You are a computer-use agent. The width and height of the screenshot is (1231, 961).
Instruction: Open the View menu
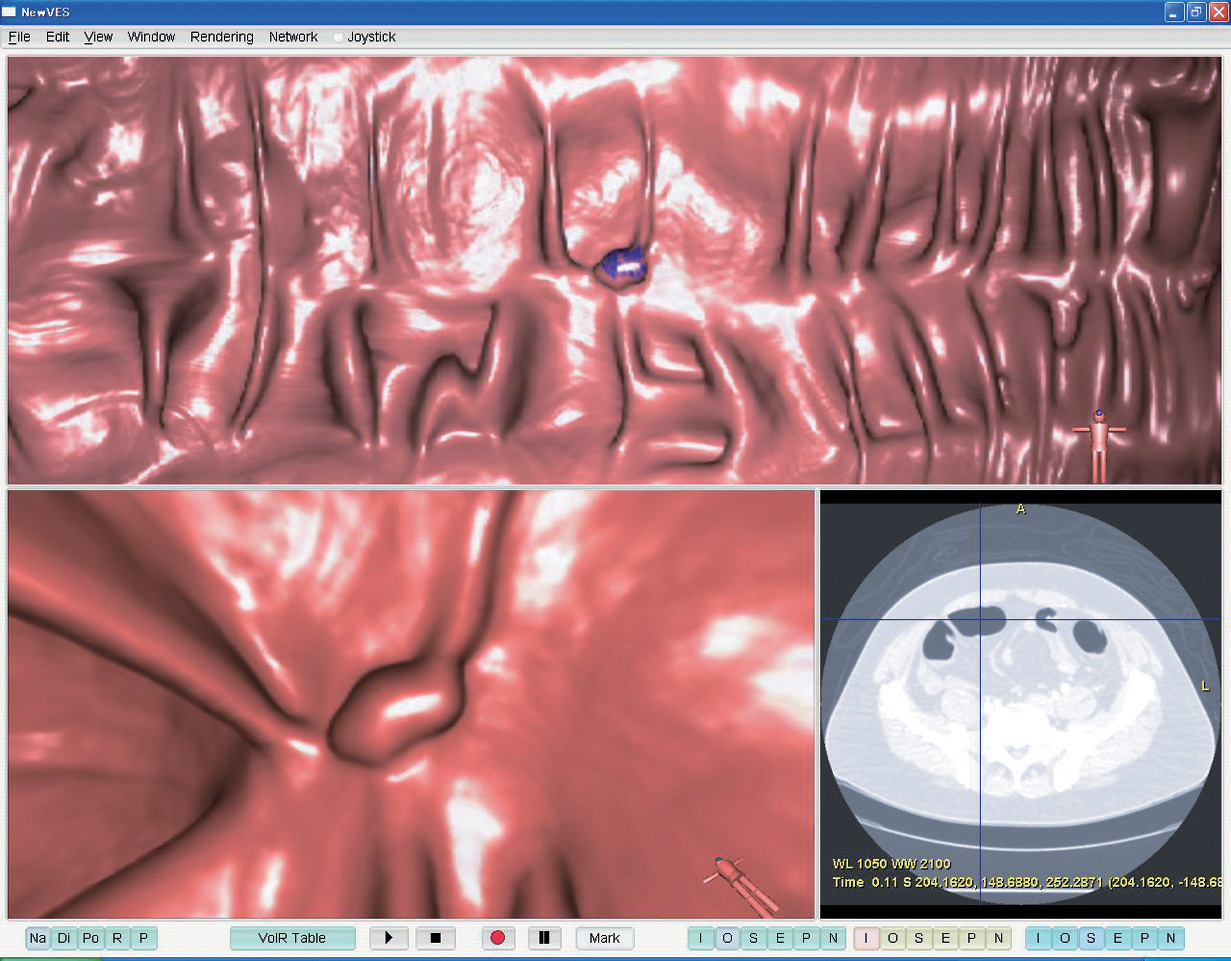(x=98, y=37)
